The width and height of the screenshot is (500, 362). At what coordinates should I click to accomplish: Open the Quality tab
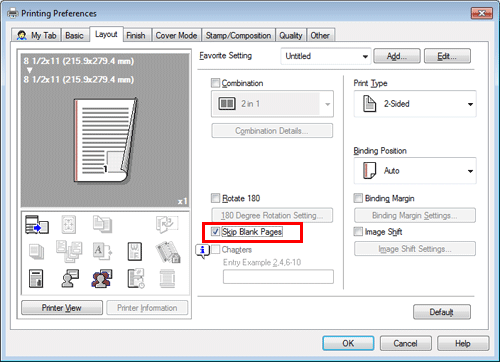(291, 35)
